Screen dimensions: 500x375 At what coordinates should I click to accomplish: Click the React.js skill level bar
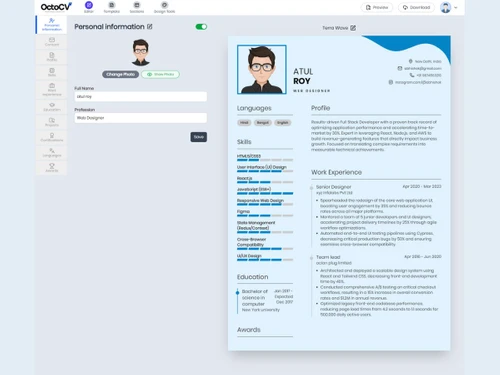(265, 182)
